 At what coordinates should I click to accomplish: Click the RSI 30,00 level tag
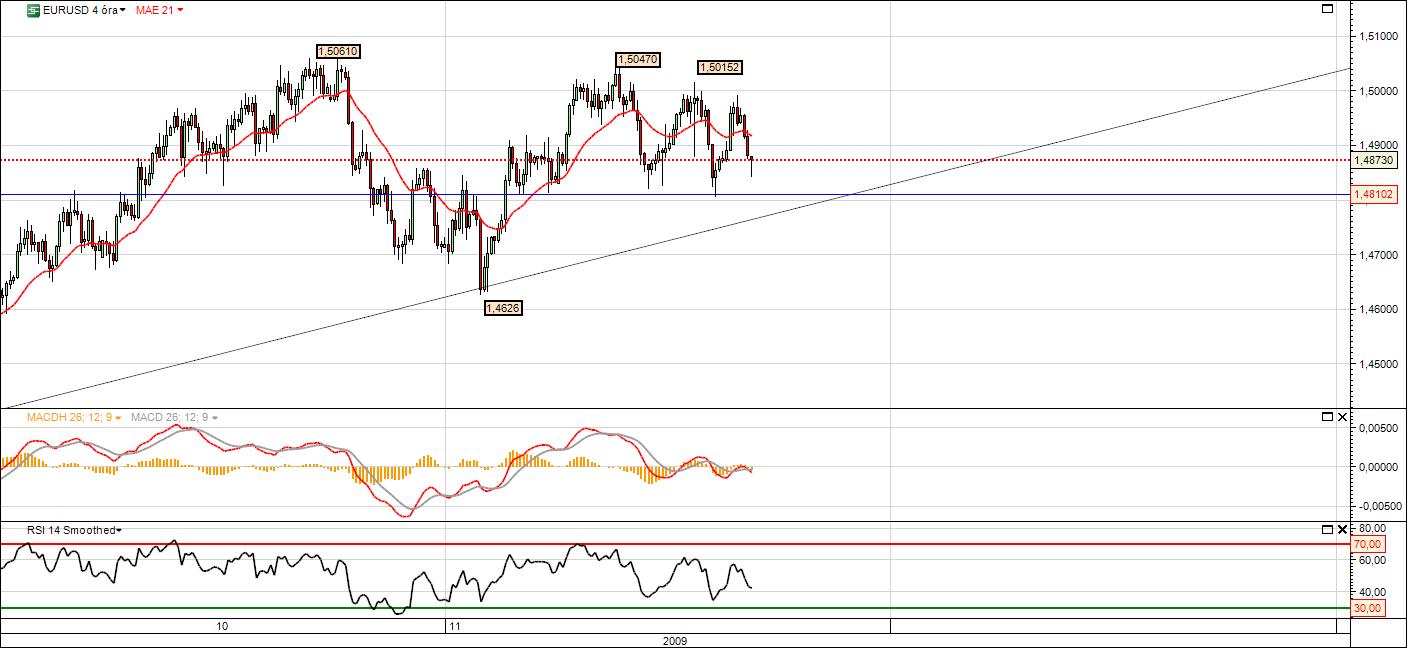point(1367,608)
